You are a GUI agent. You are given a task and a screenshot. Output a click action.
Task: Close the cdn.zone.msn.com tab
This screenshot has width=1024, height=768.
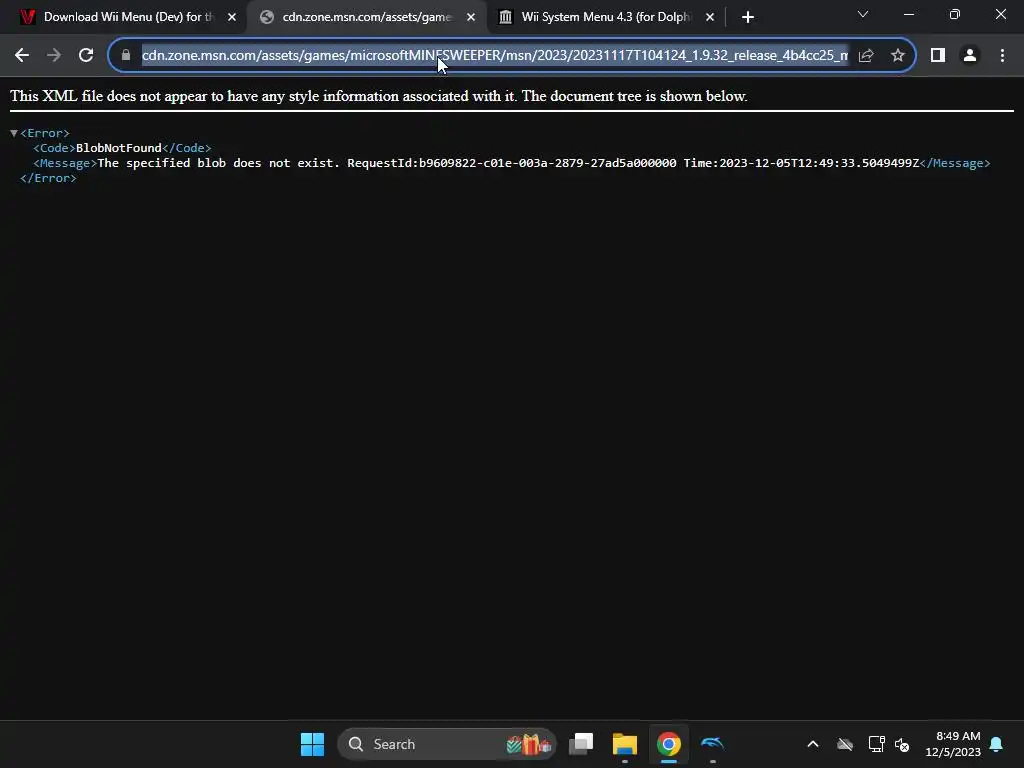tap(471, 17)
